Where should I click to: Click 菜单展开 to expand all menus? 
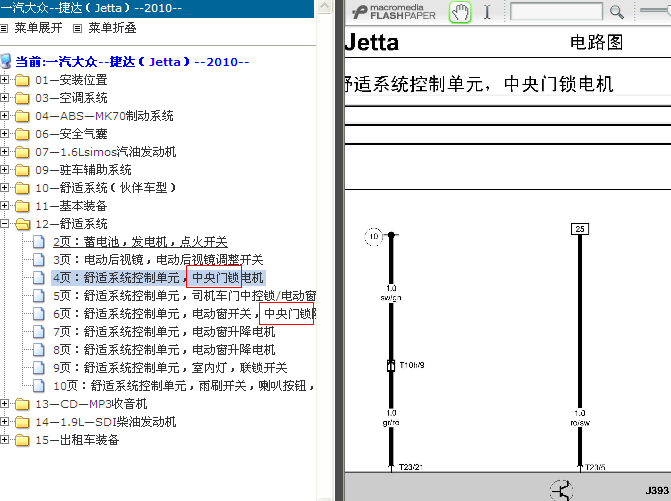point(38,28)
